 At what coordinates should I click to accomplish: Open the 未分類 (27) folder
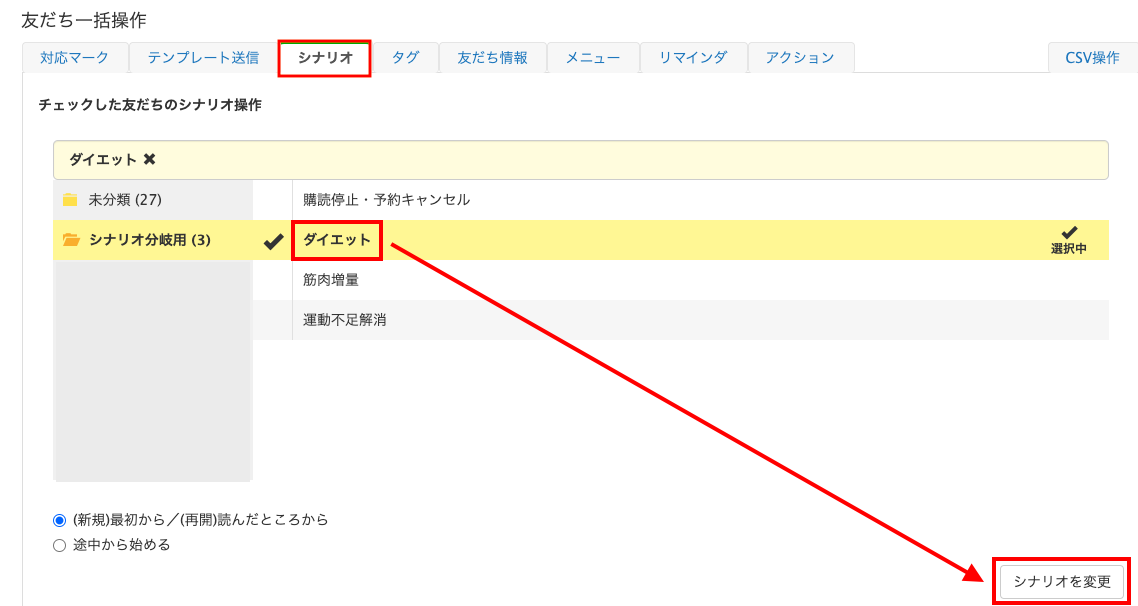click(x=124, y=200)
